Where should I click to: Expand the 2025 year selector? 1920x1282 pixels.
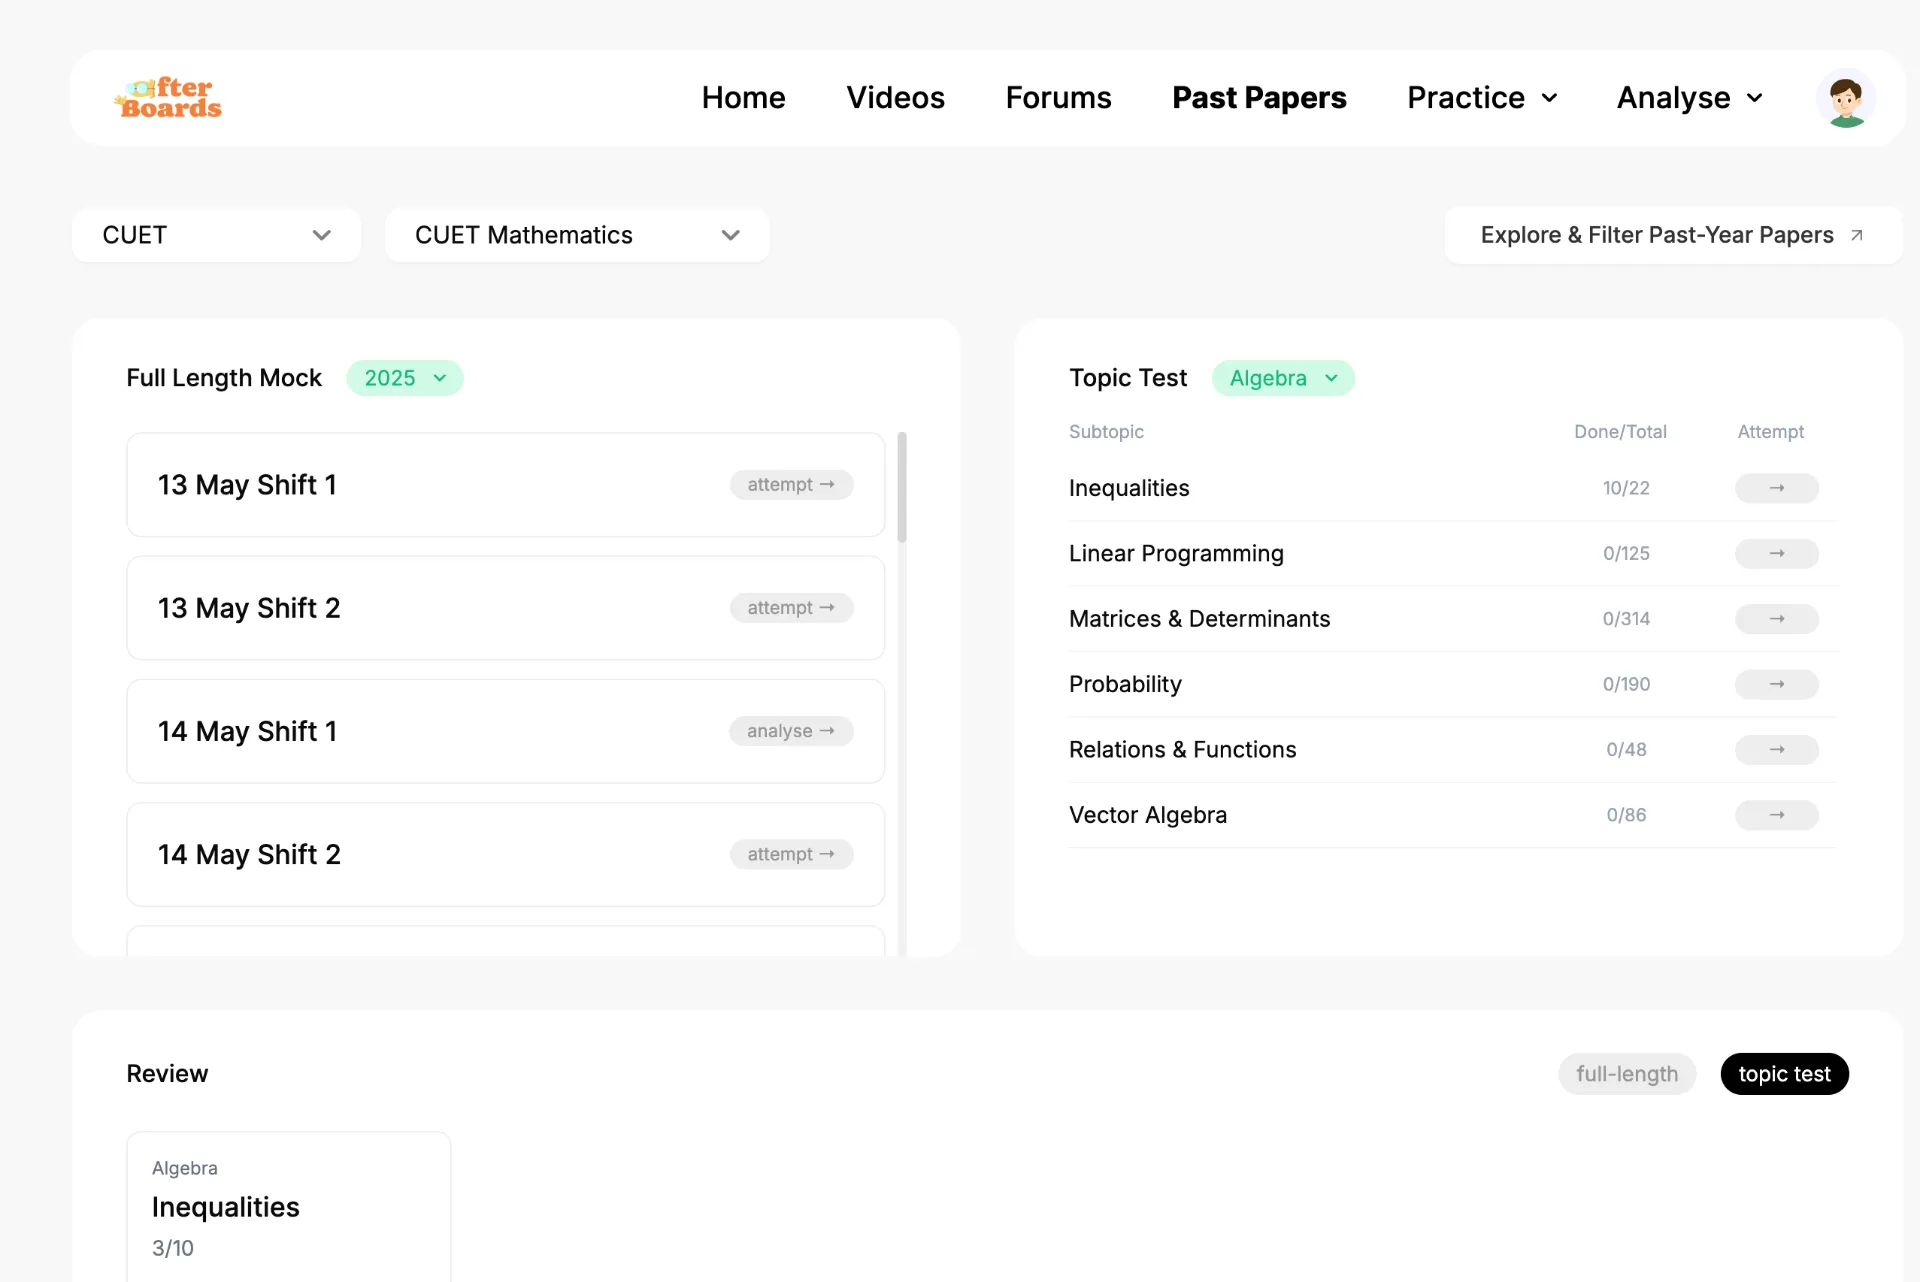click(405, 378)
